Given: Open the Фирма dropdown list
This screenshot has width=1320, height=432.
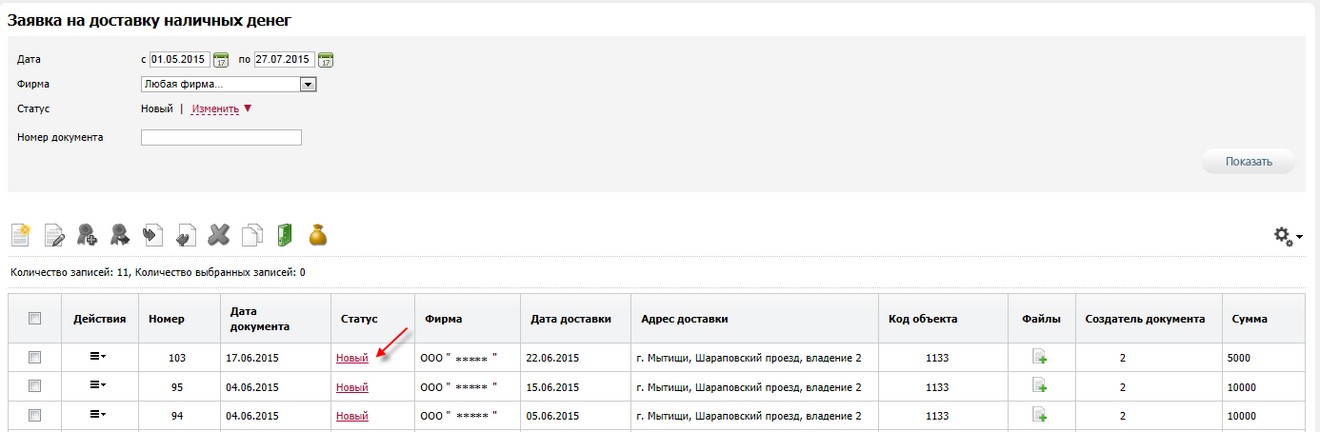Looking at the screenshot, I should (x=308, y=85).
